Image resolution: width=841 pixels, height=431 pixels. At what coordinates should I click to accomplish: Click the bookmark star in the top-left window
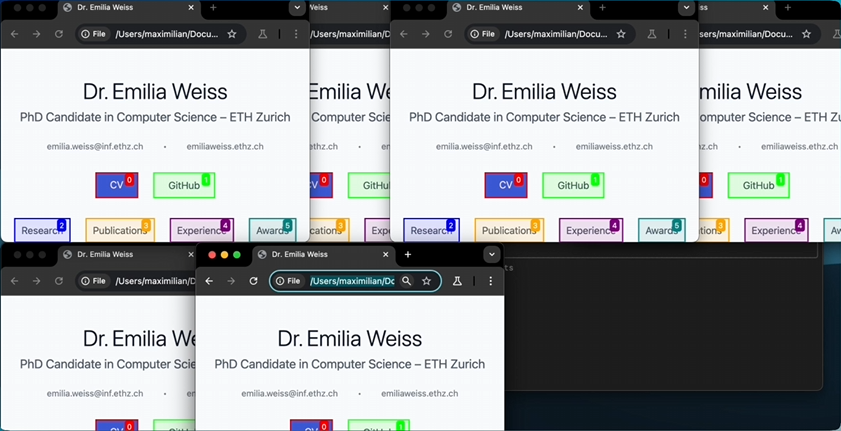click(232, 34)
